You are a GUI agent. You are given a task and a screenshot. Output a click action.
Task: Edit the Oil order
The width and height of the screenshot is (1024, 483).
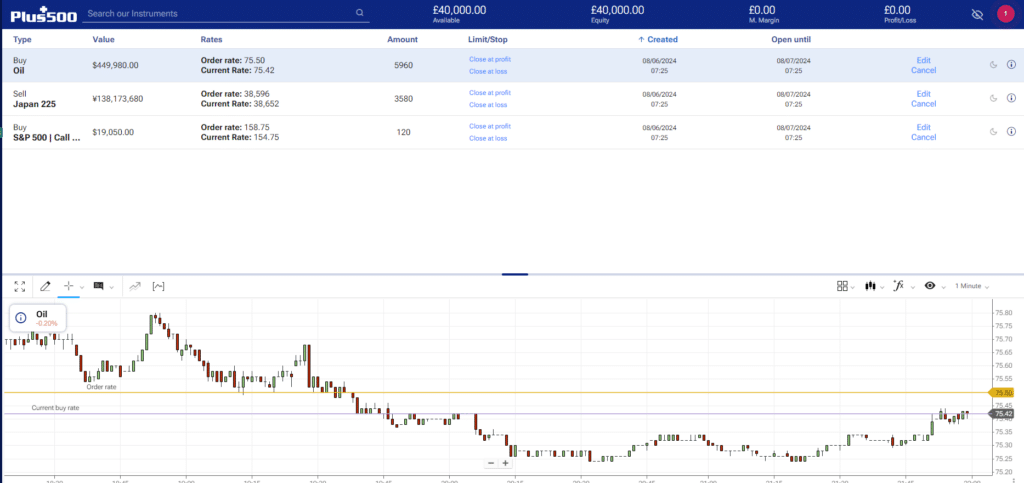pyautogui.click(x=923, y=60)
